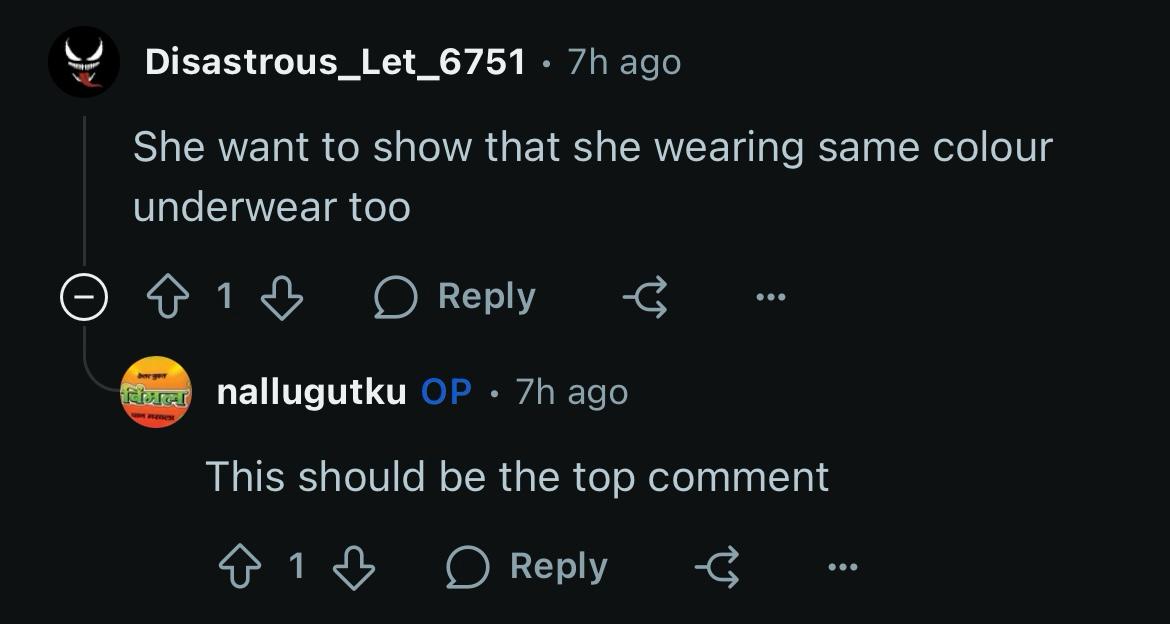The height and width of the screenshot is (624, 1170).
Task: Share nallugutku's reply
Action: pyautogui.click(x=718, y=567)
